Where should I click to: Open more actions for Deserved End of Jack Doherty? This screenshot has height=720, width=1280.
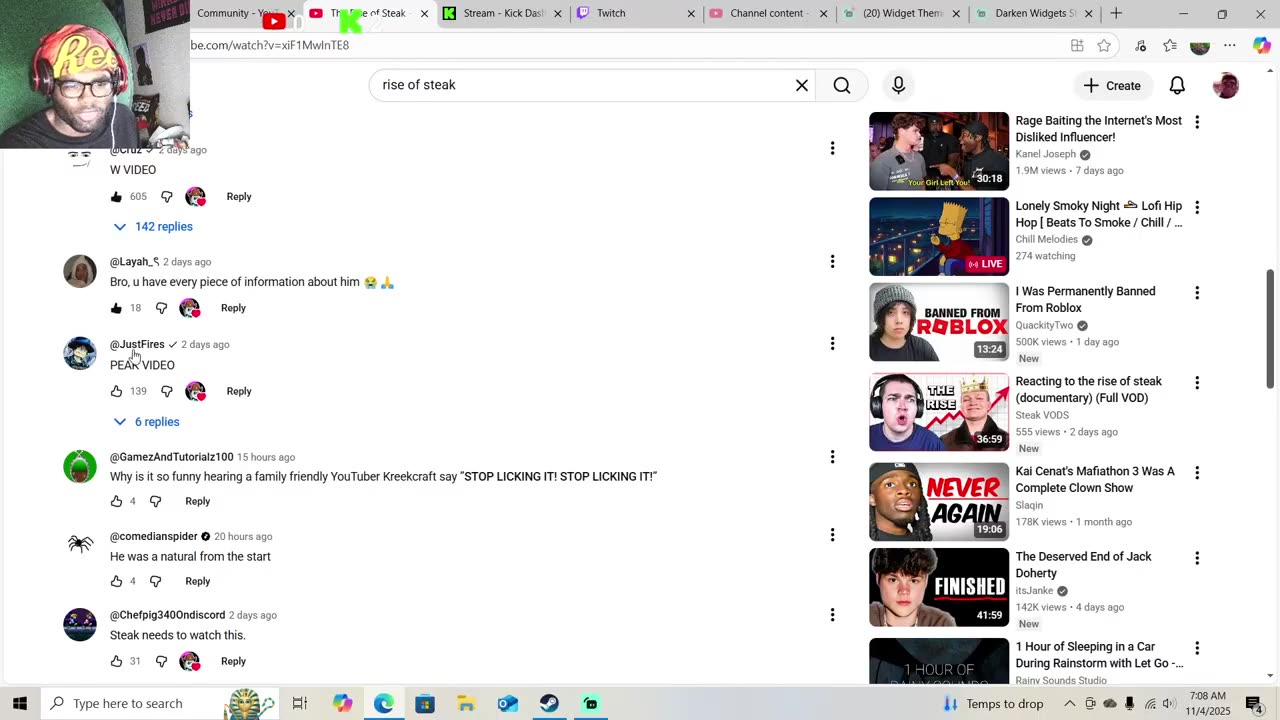(1197, 558)
